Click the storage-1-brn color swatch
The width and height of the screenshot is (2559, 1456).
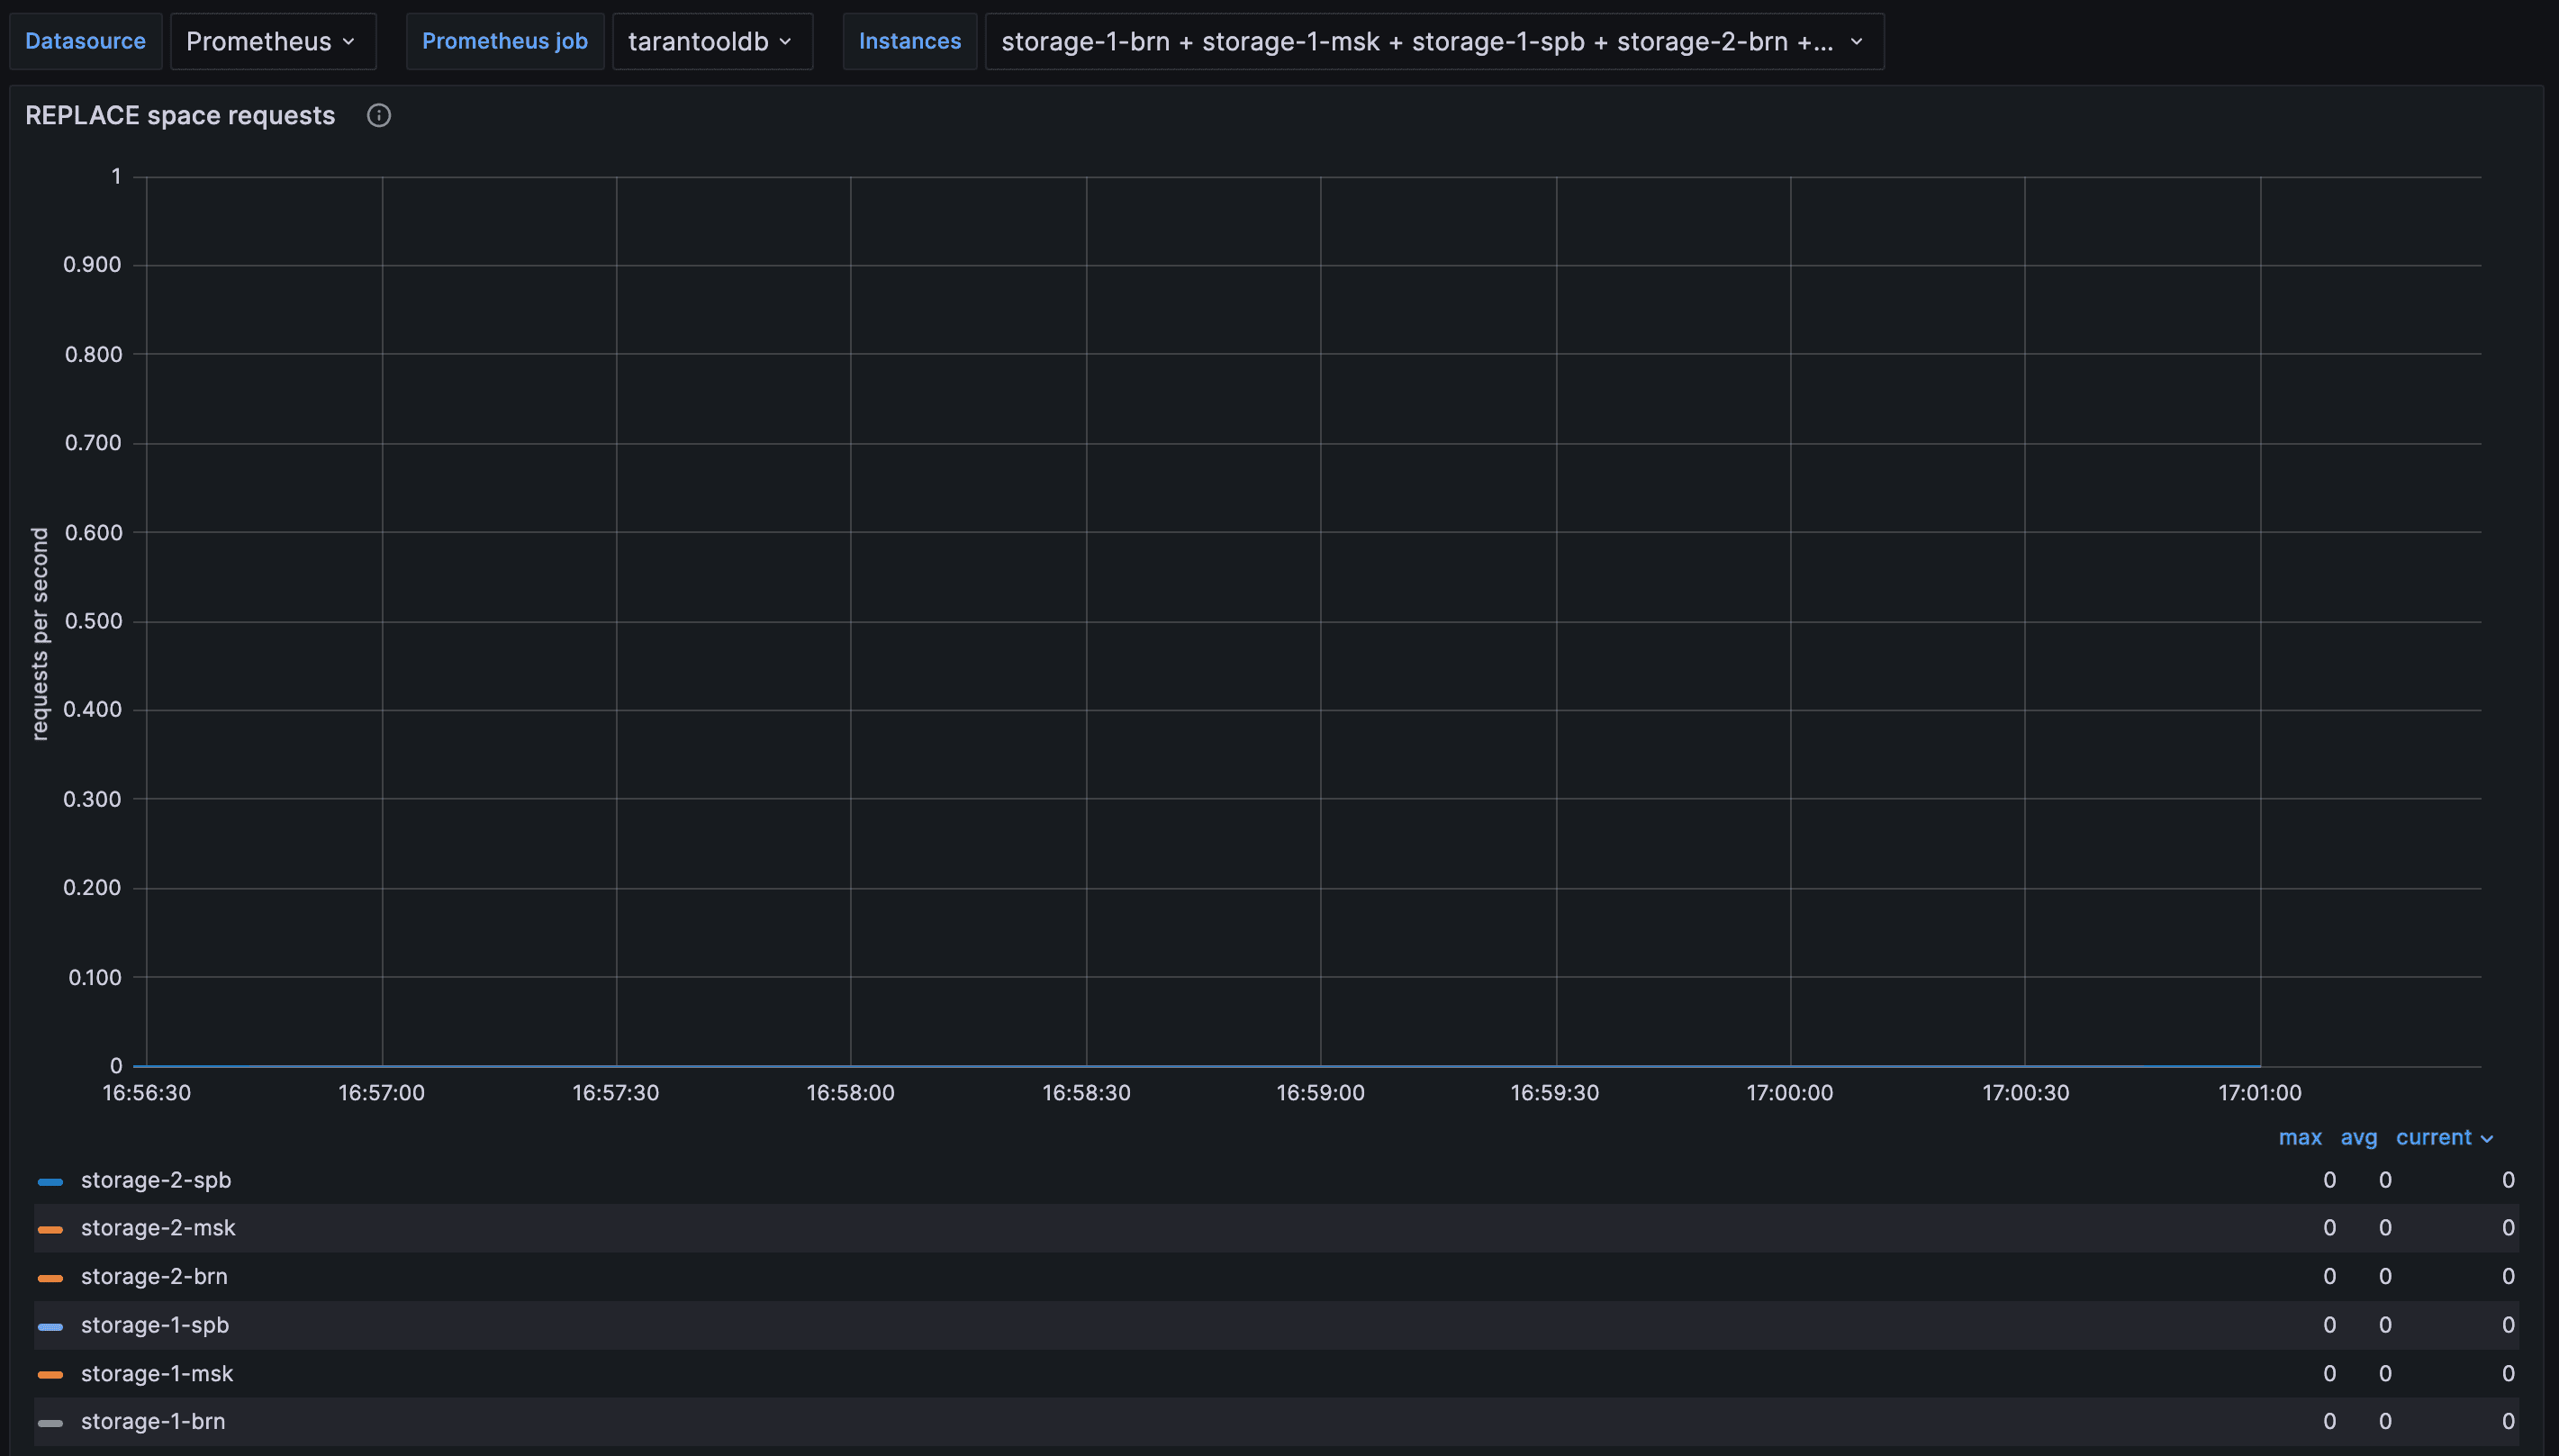pos(50,1423)
